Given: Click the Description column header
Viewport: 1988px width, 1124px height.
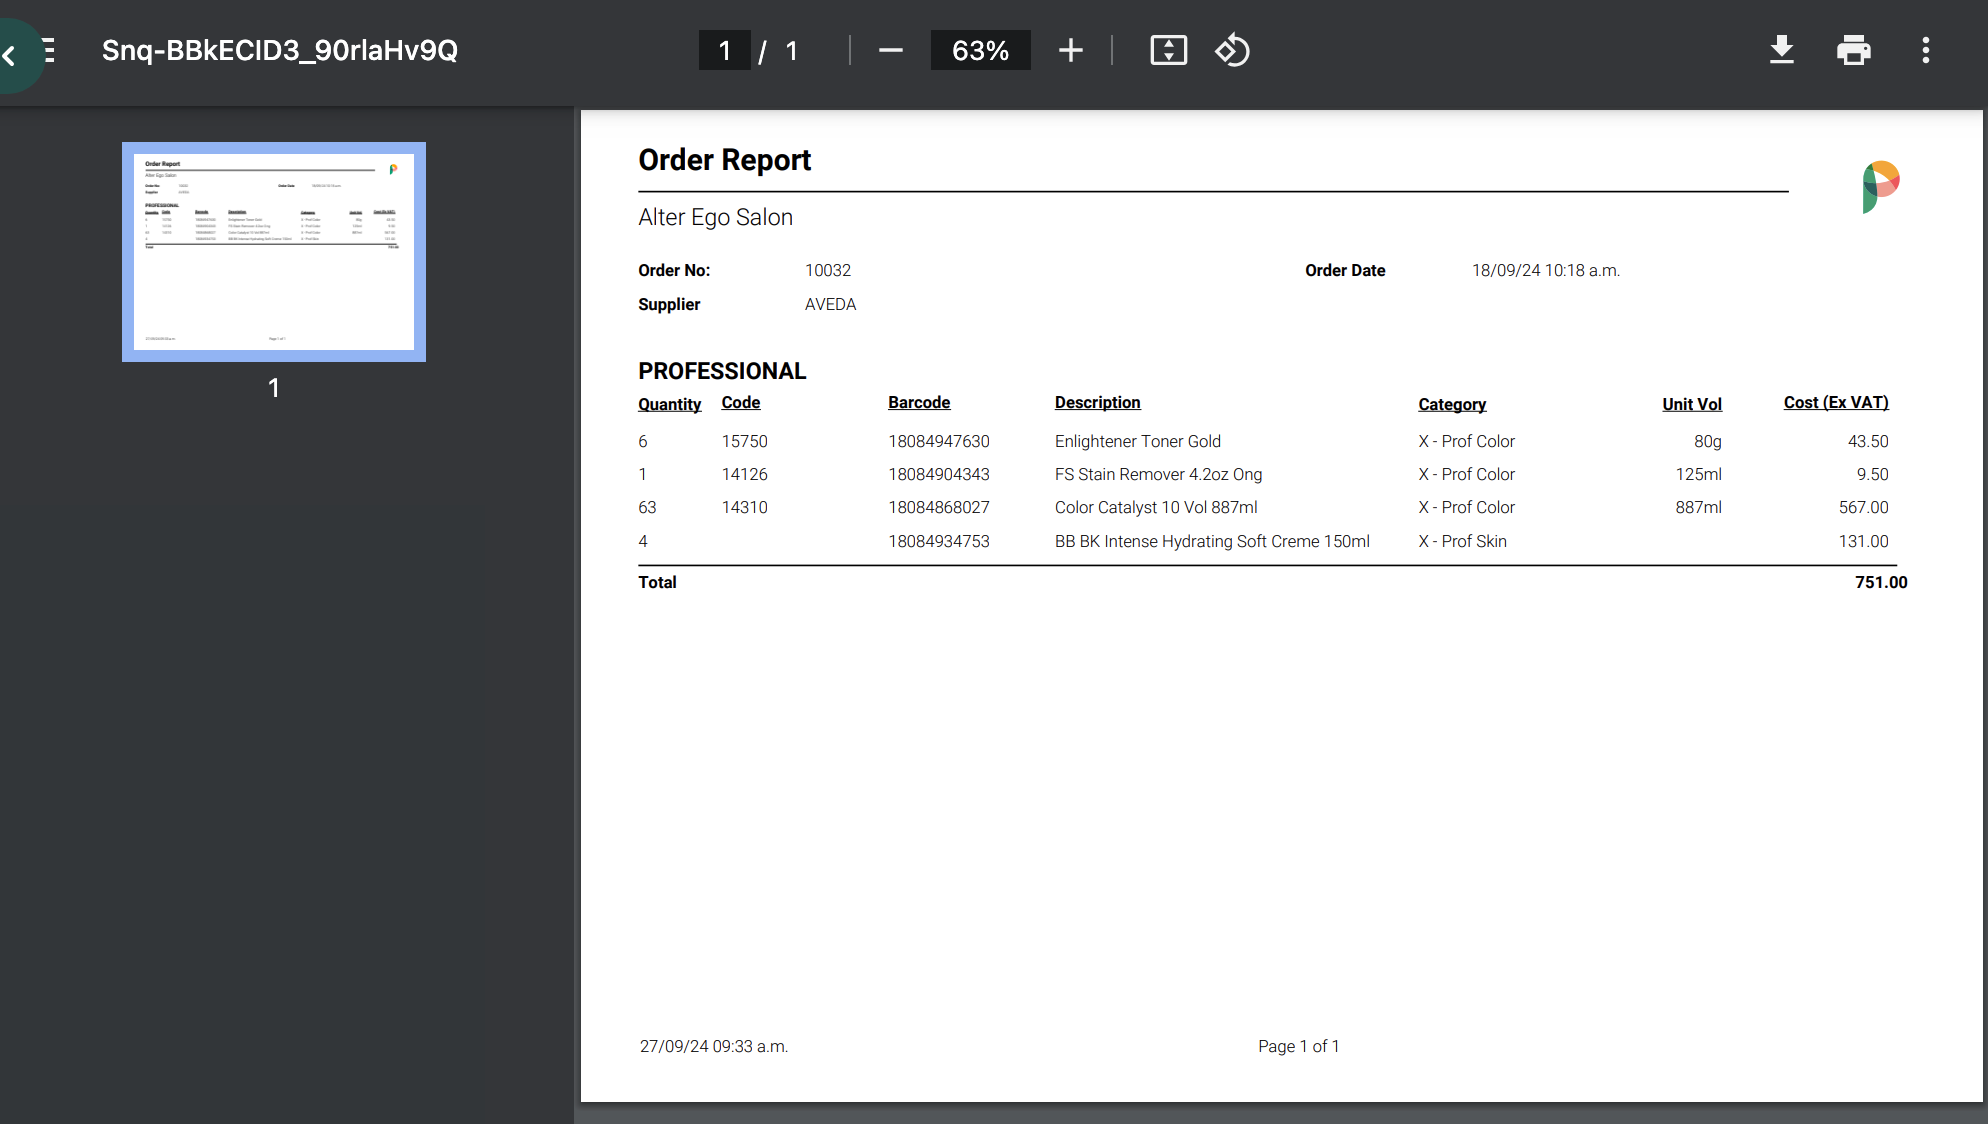Looking at the screenshot, I should (x=1097, y=402).
